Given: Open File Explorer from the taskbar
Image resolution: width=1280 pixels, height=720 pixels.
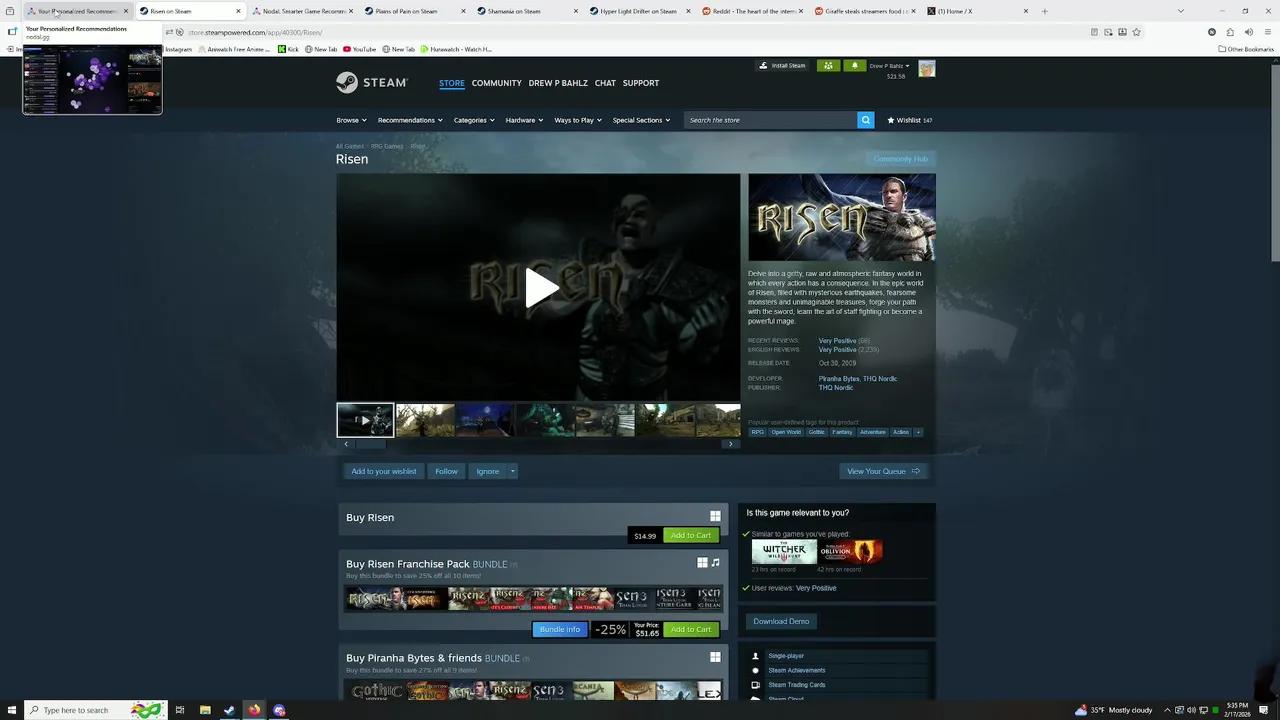Looking at the screenshot, I should 205,710.
